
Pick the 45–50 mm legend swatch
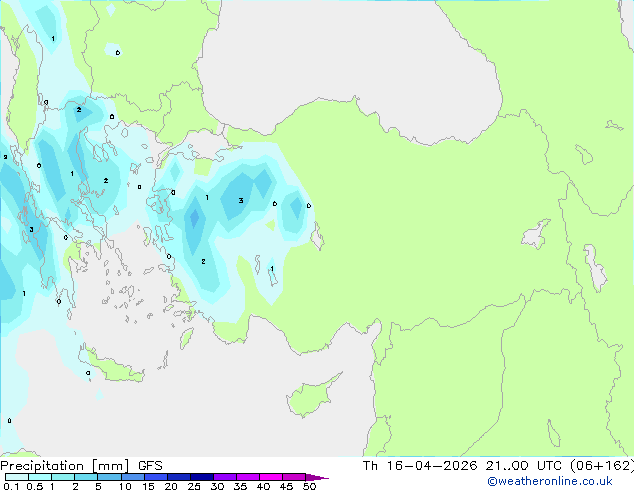[x=294, y=477]
